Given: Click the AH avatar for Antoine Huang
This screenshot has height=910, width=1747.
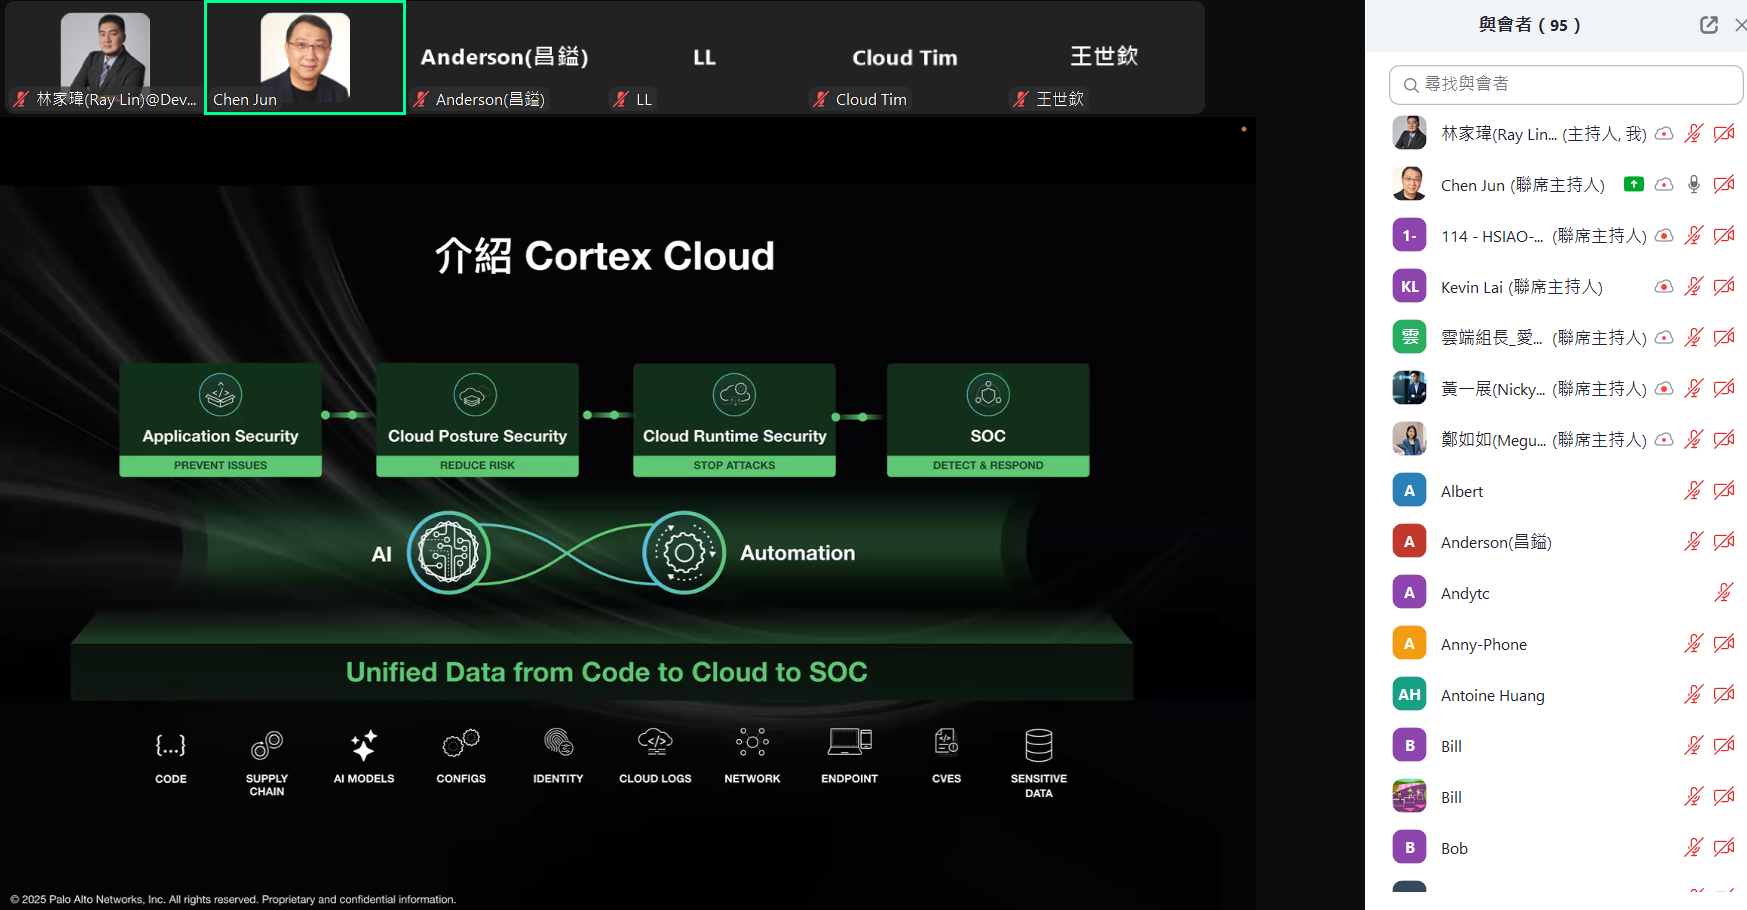Looking at the screenshot, I should tap(1409, 695).
